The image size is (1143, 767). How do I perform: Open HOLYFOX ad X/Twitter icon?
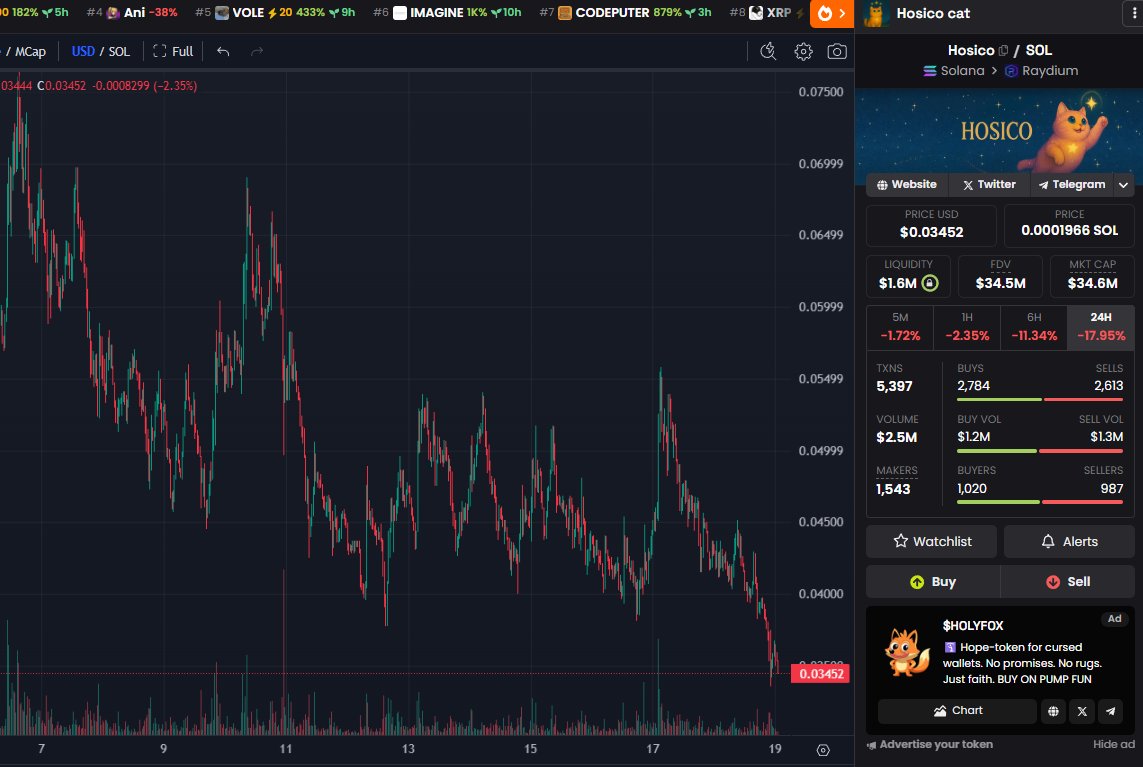[x=1082, y=711]
